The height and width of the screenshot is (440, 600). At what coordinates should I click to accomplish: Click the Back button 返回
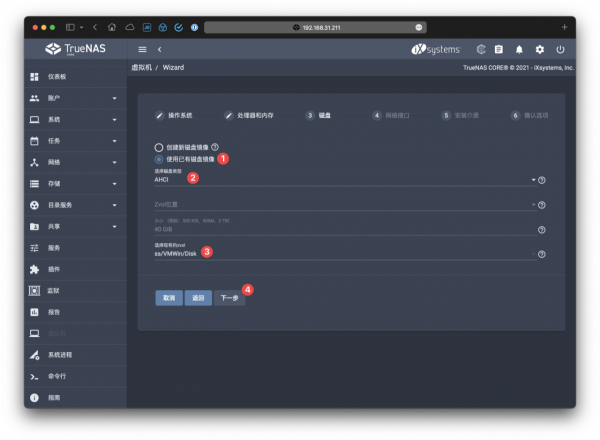(x=198, y=298)
